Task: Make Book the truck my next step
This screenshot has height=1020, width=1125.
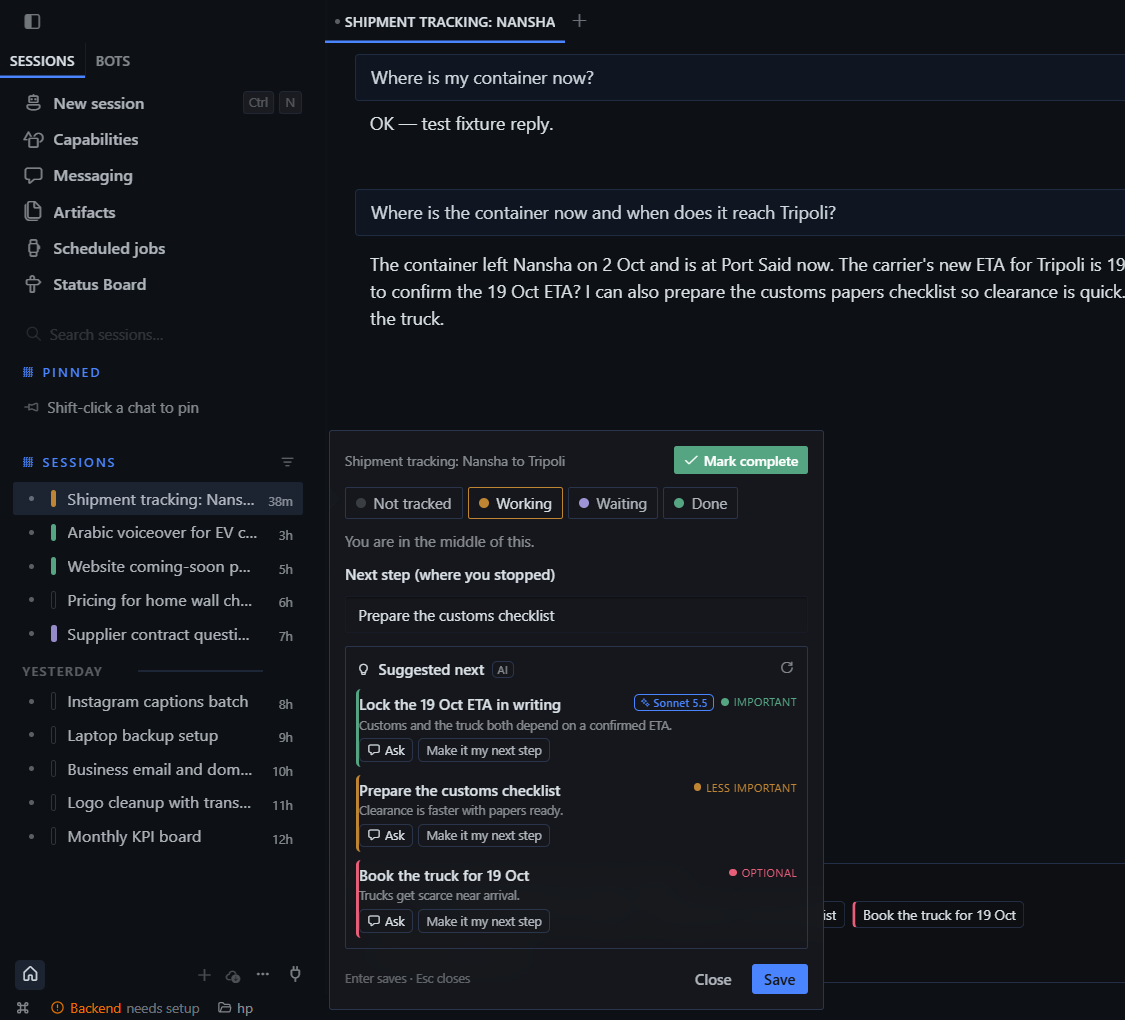Action: [484, 921]
